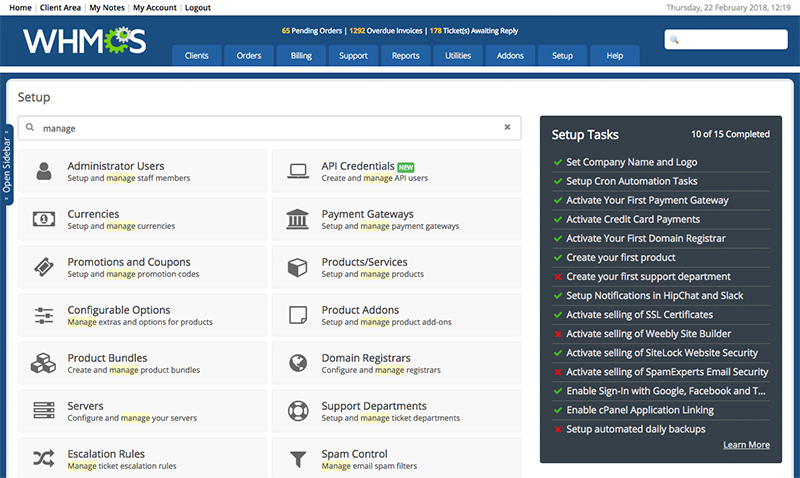Image resolution: width=800 pixels, height=478 pixels.
Task: Open the Setup menu tab
Action: 562,56
